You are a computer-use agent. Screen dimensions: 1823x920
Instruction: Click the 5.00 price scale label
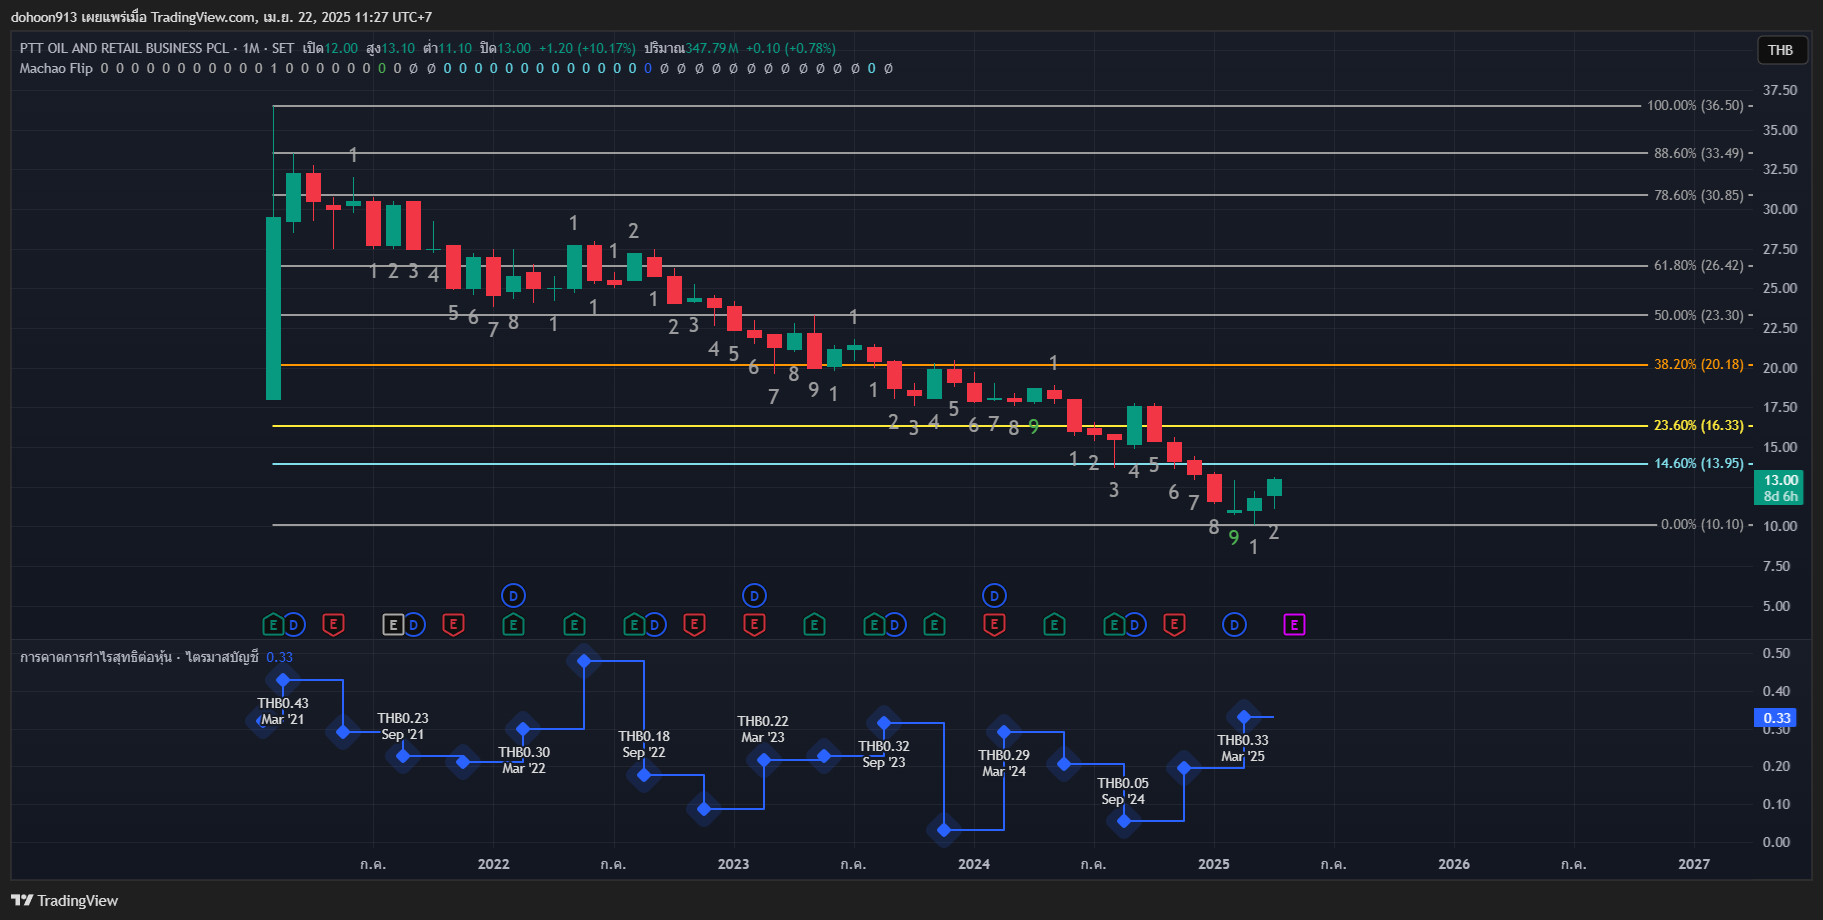[x=1777, y=606]
